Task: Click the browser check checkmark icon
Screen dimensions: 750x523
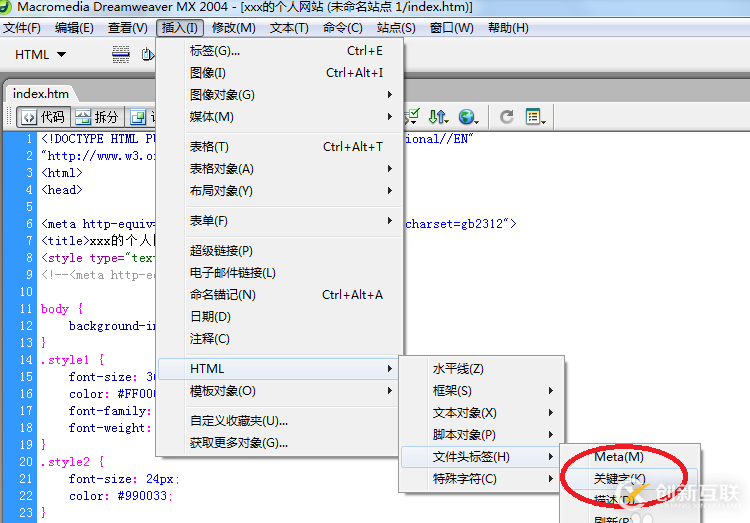Action: point(412,116)
